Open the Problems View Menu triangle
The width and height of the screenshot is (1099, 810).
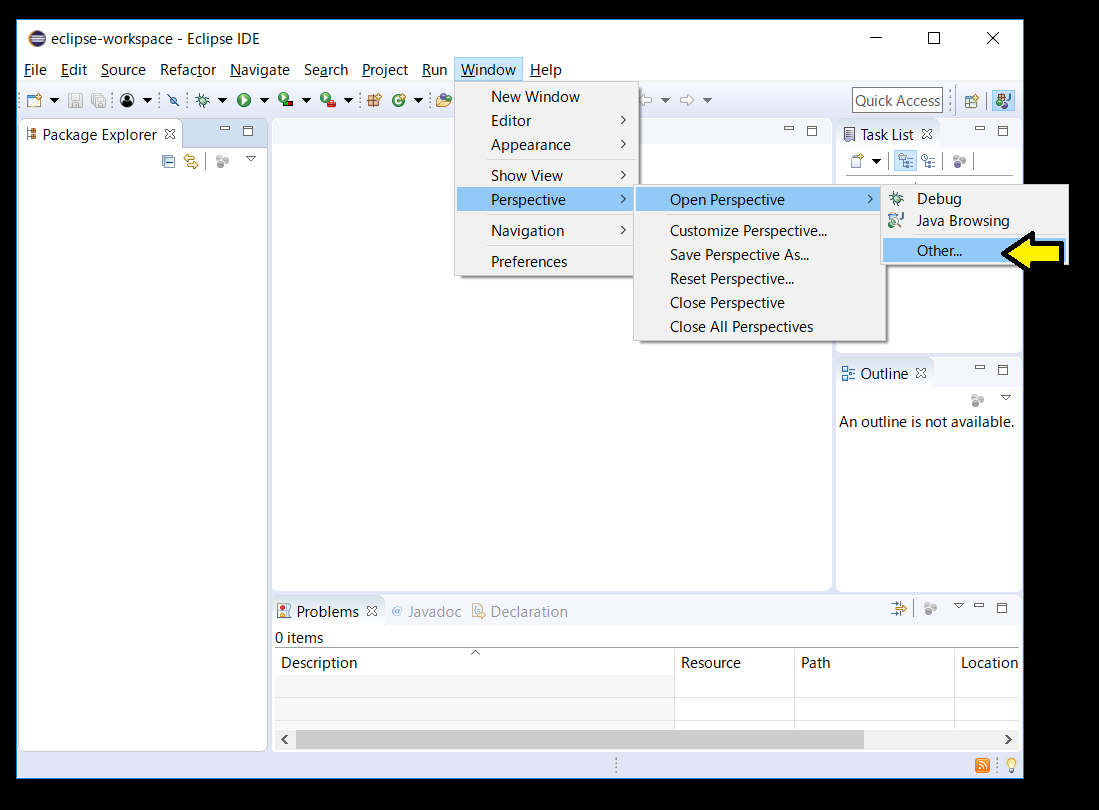[x=959, y=605]
